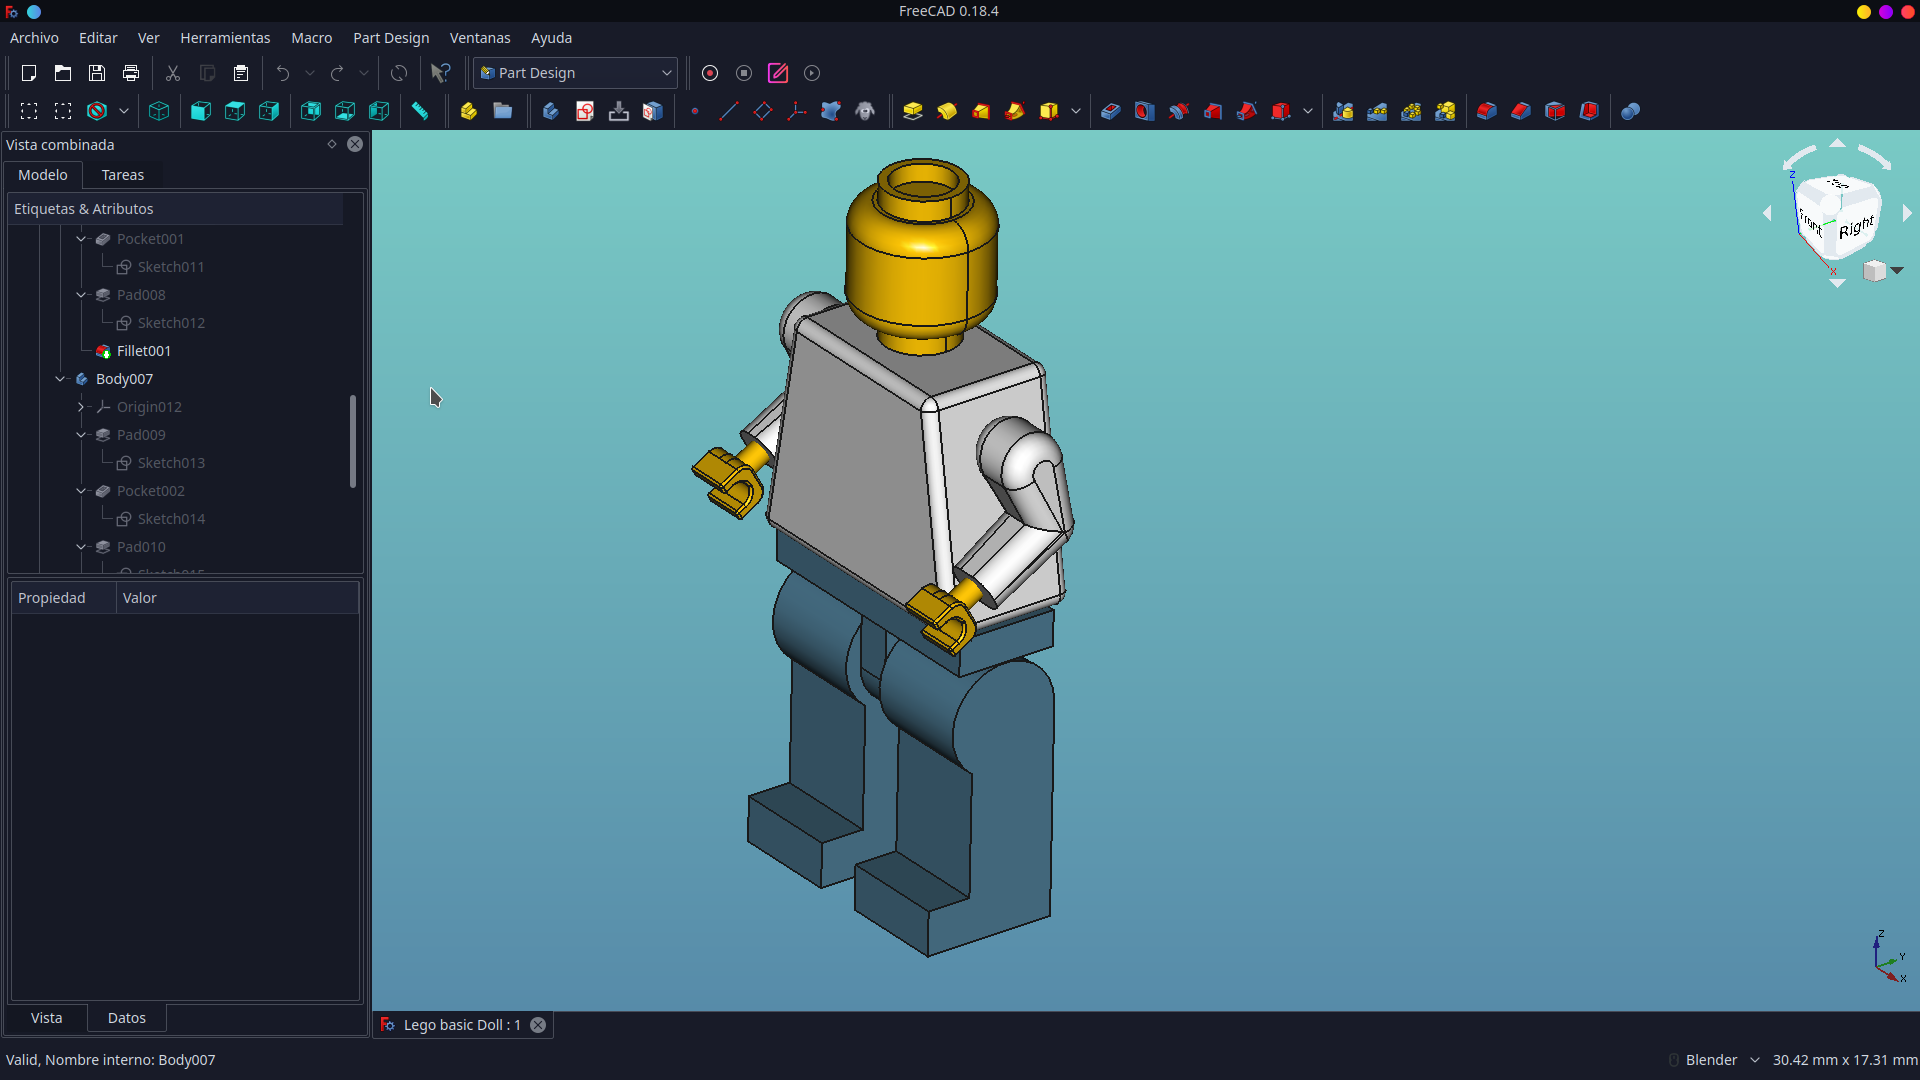Open the Part Design workbench dropdown
1920x1080 pixels.
[x=576, y=73]
